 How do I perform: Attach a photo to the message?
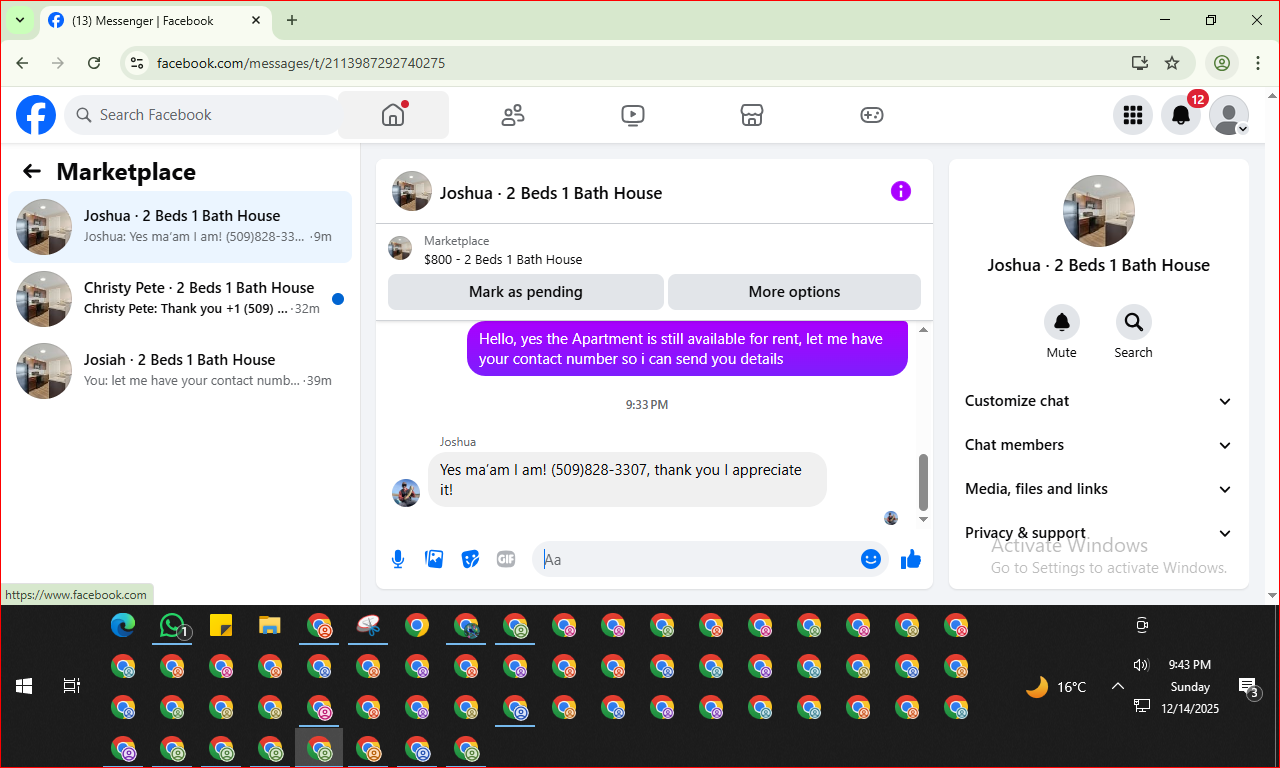tap(434, 559)
